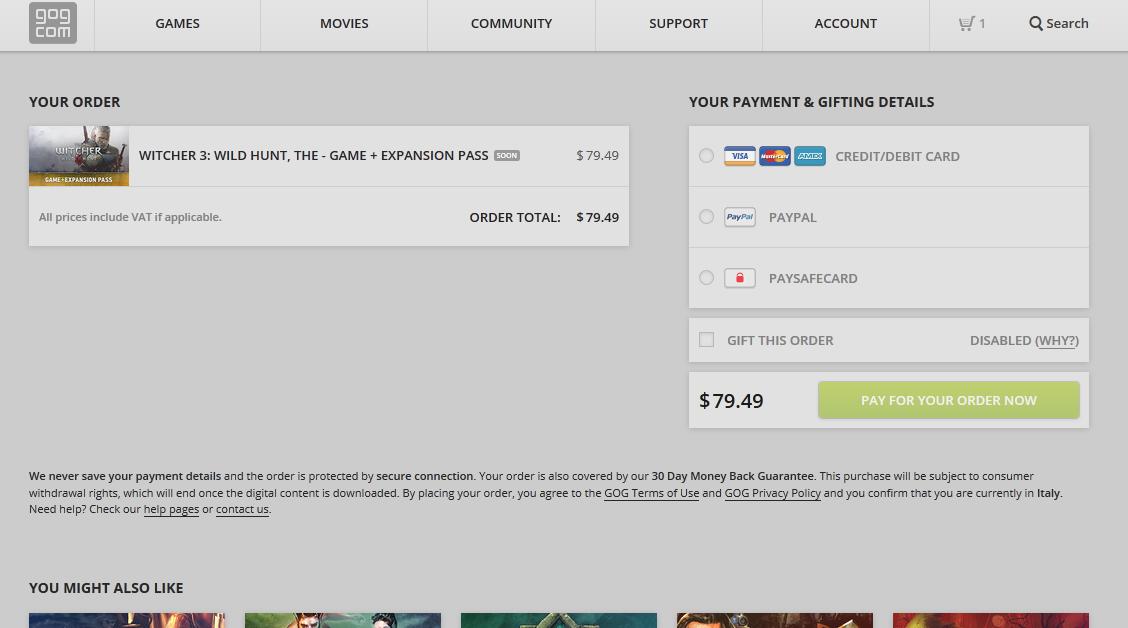Click the Search magnifier icon
The height and width of the screenshot is (628, 1128).
point(1035,23)
